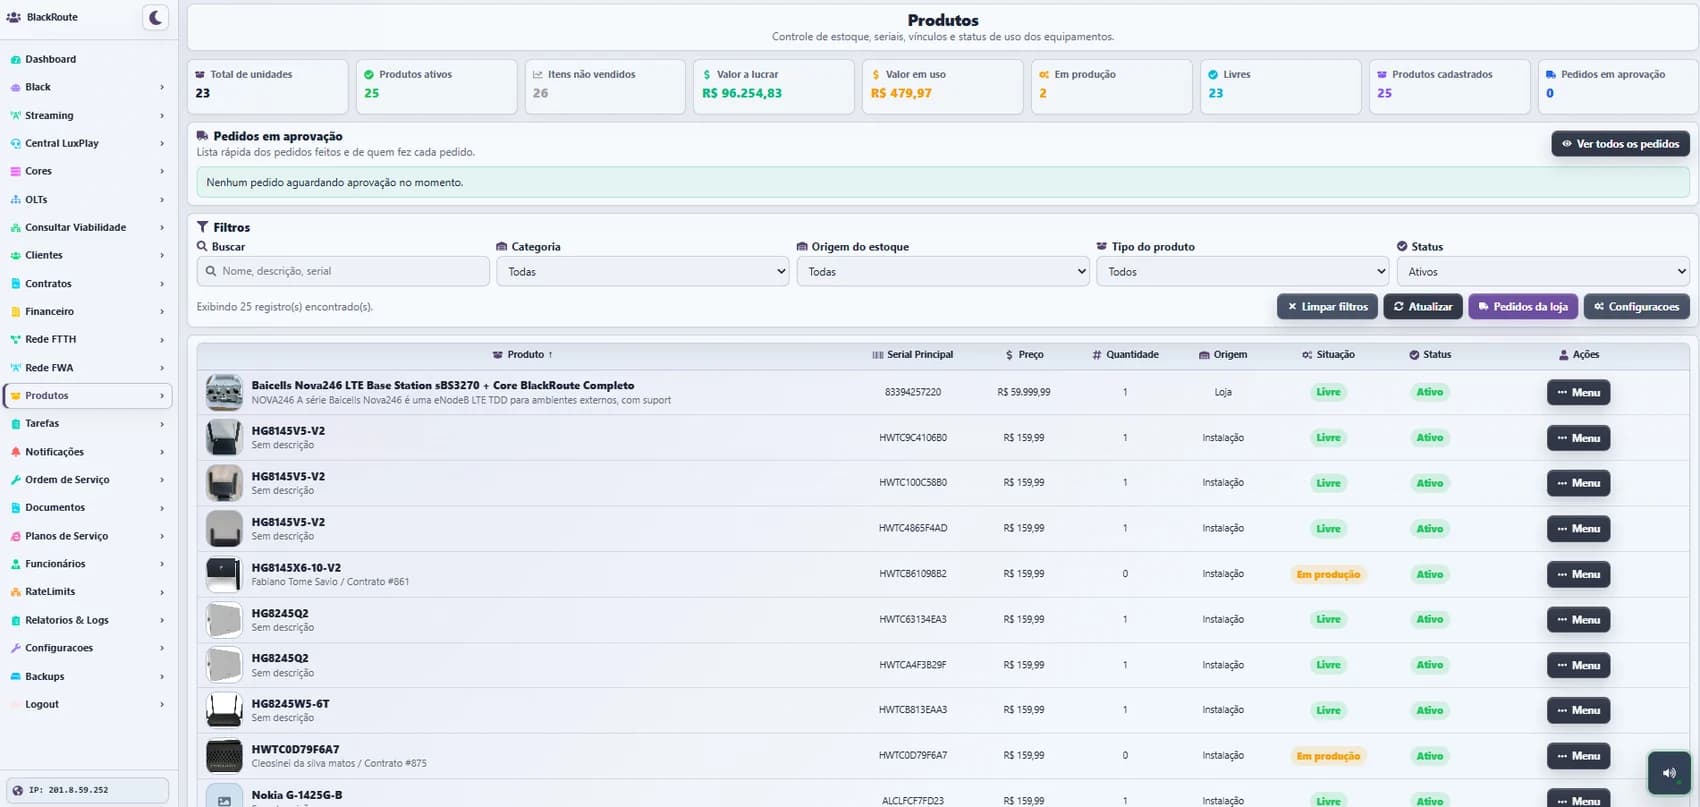Click the Atualizar button

coord(1423,307)
